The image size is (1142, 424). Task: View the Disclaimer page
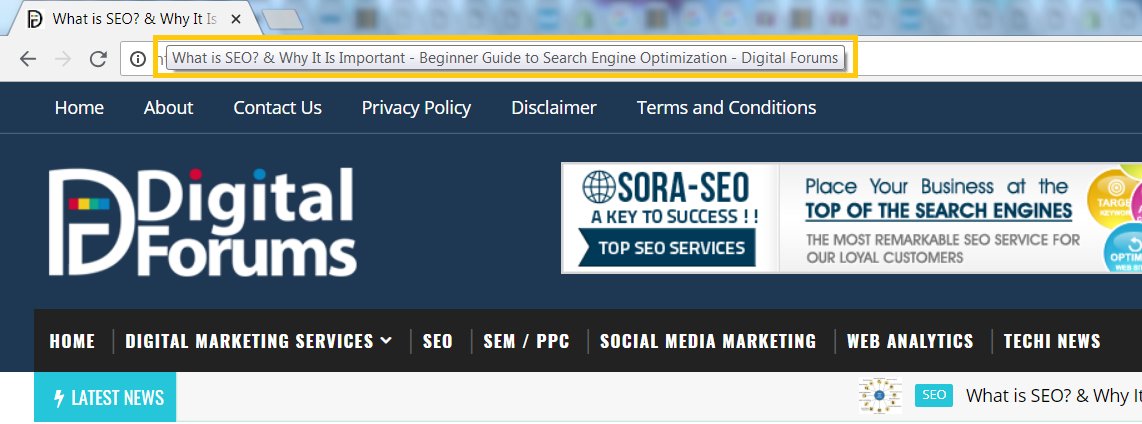pyautogui.click(x=554, y=108)
